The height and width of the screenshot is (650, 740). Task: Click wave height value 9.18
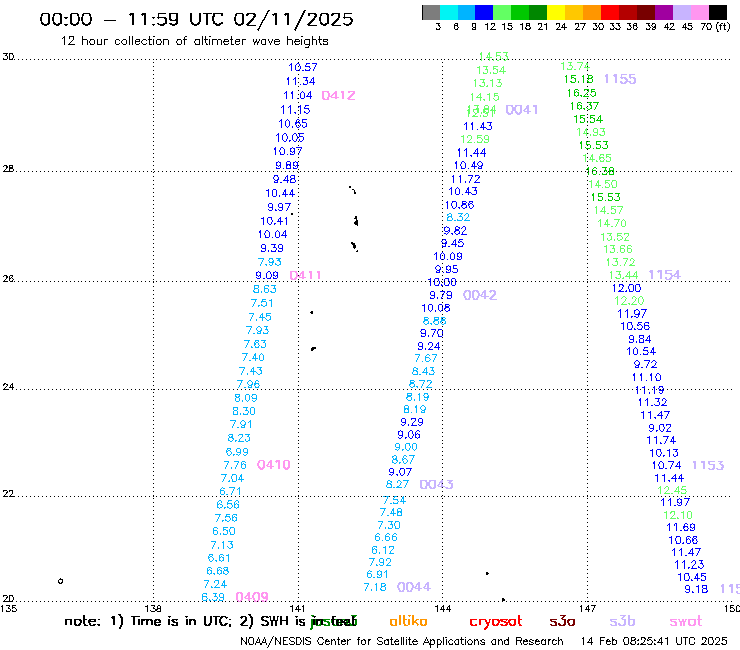tap(696, 589)
